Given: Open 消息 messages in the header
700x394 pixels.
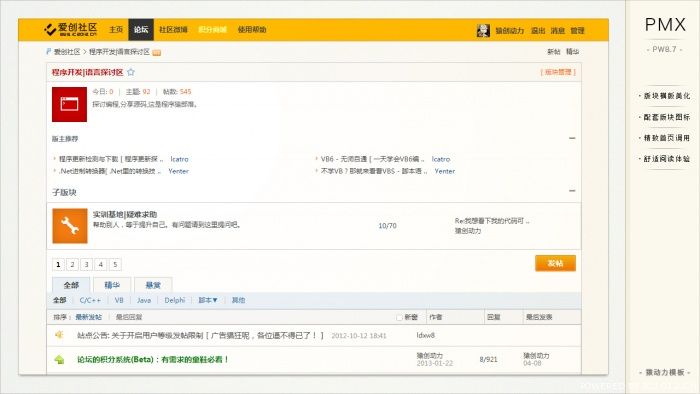Looking at the screenshot, I should (x=558, y=30).
